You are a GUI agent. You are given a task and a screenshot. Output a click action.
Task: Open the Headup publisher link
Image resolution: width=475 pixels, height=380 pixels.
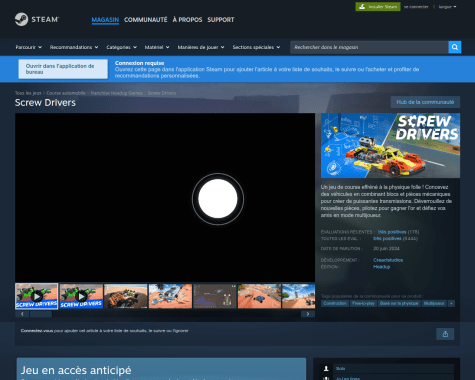[381, 267]
